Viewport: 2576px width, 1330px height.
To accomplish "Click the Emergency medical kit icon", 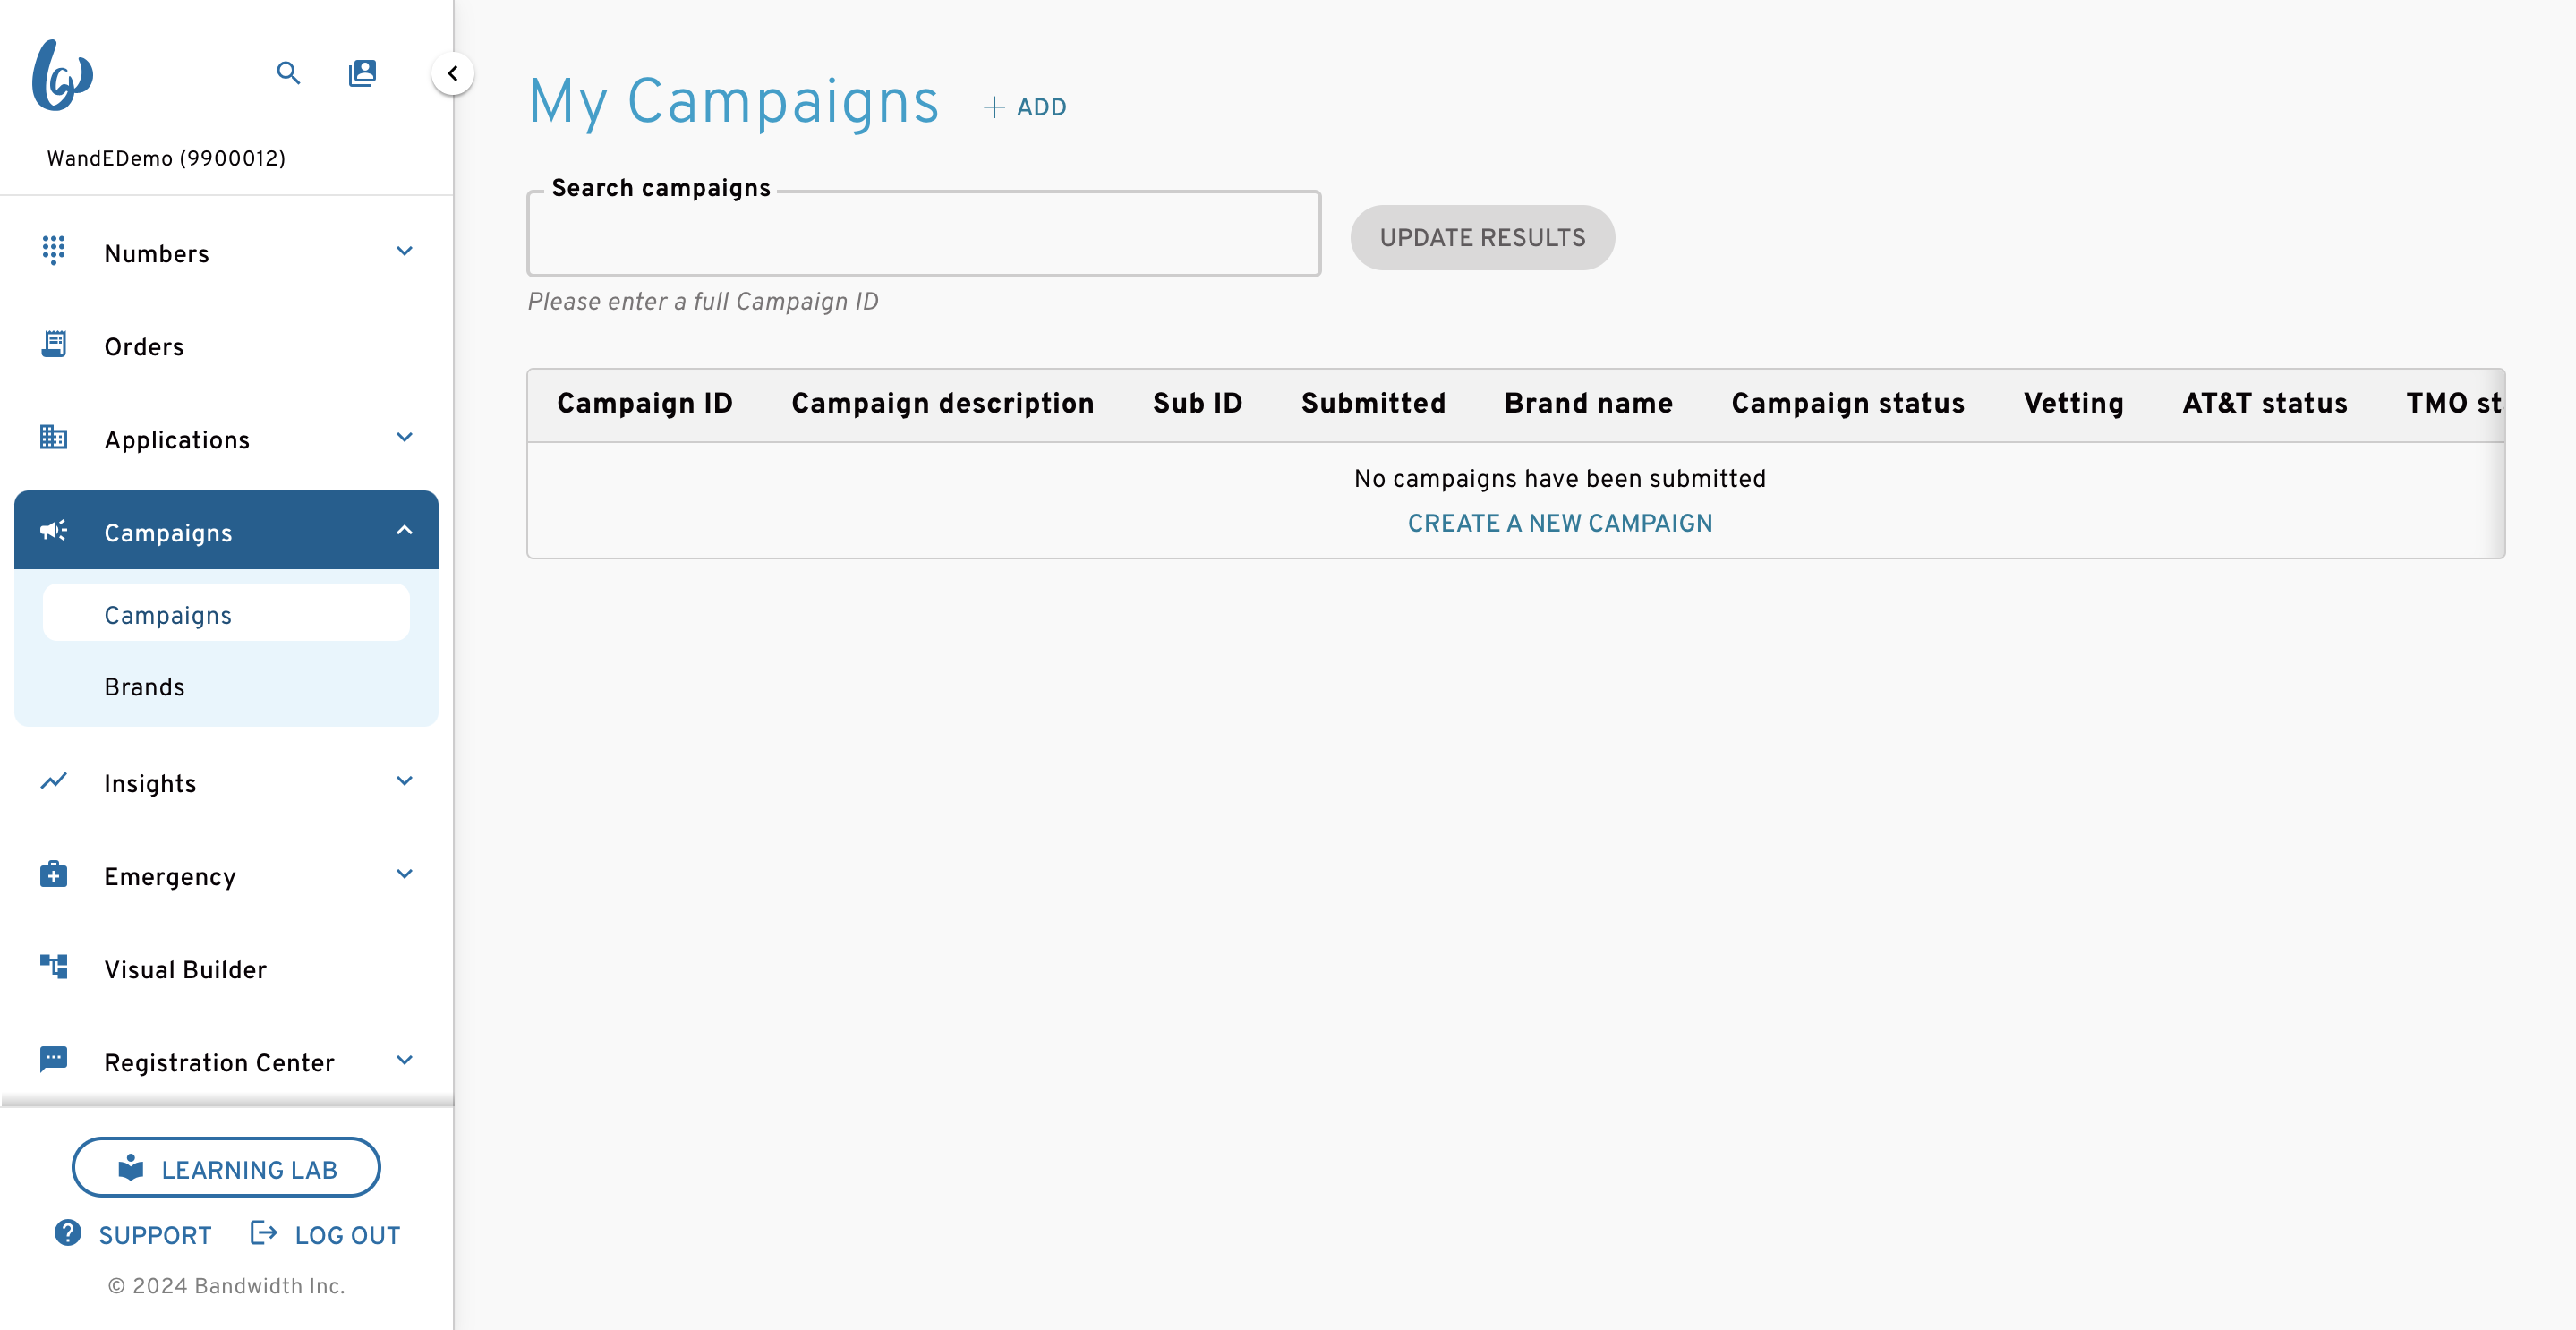I will coord(54,874).
